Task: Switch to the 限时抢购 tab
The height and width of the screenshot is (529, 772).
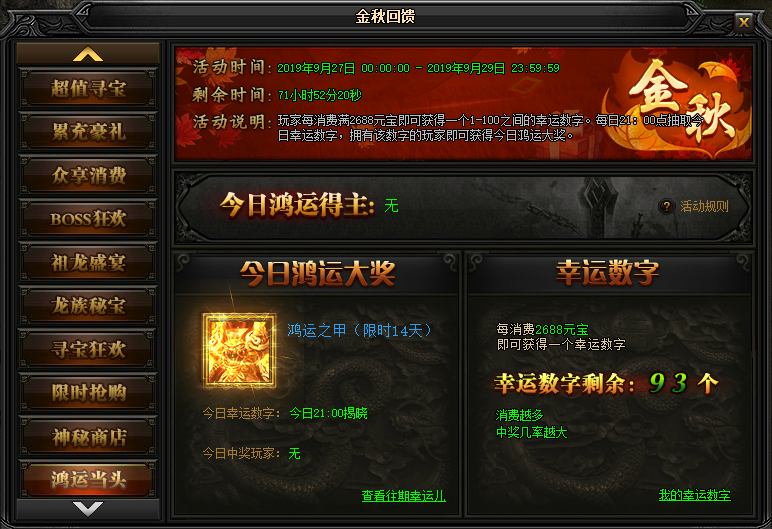Action: (x=88, y=393)
